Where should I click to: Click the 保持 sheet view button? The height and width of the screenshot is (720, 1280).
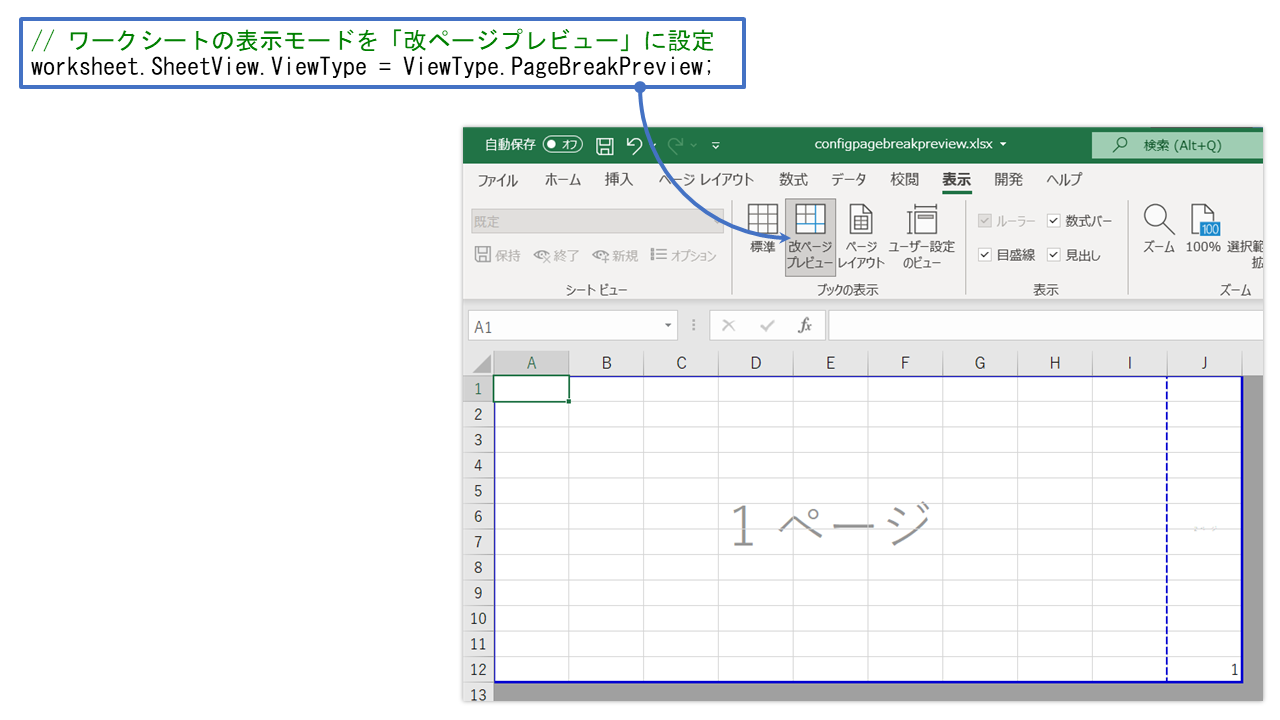coord(498,256)
